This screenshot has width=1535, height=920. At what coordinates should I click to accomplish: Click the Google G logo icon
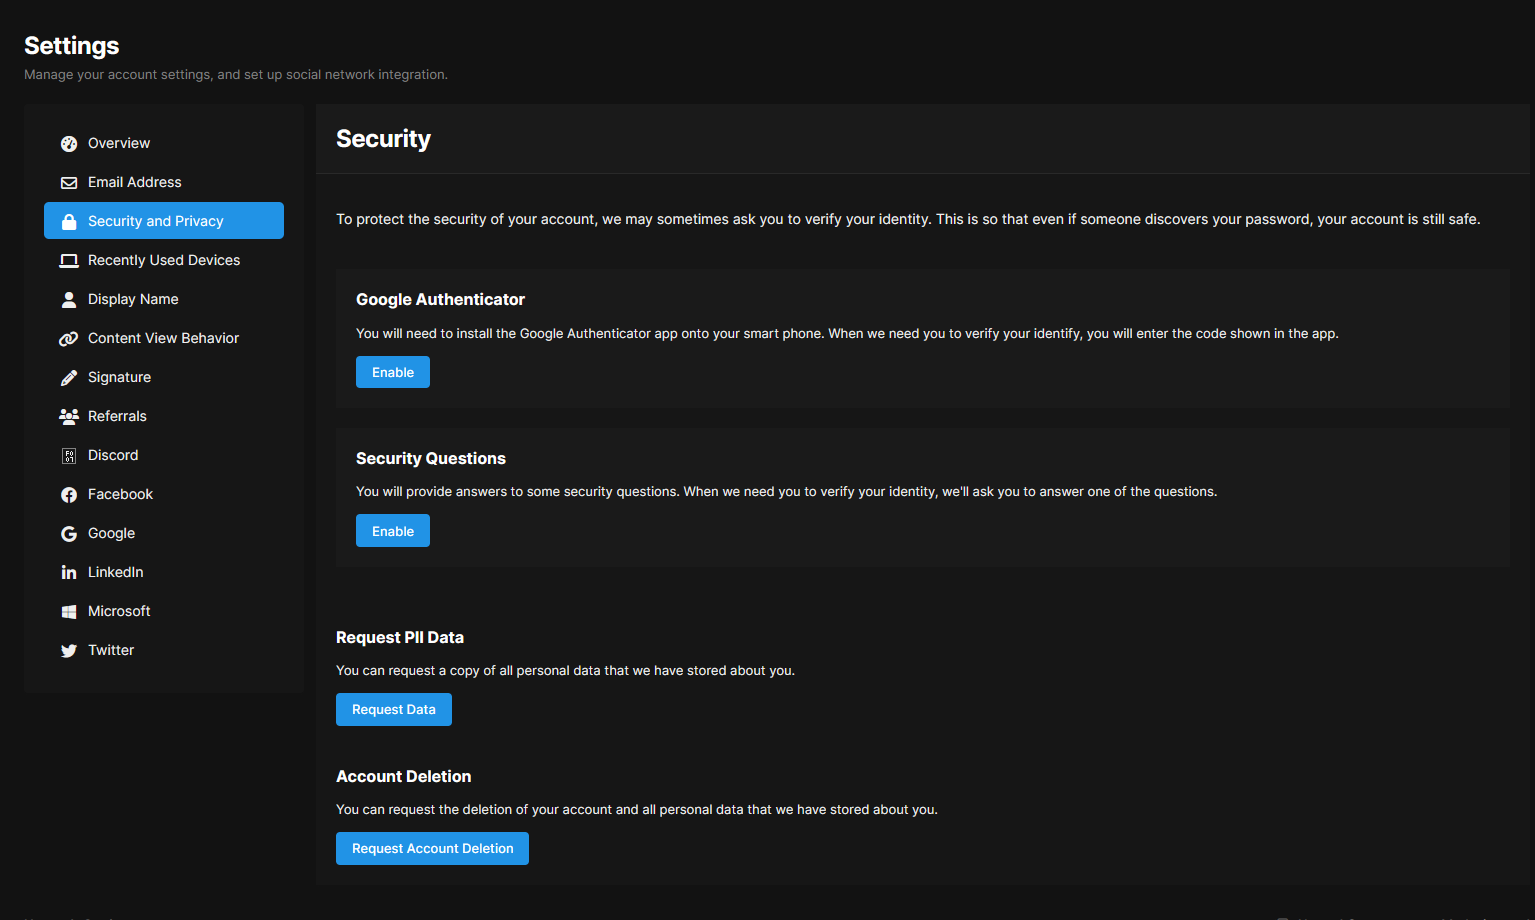click(69, 534)
